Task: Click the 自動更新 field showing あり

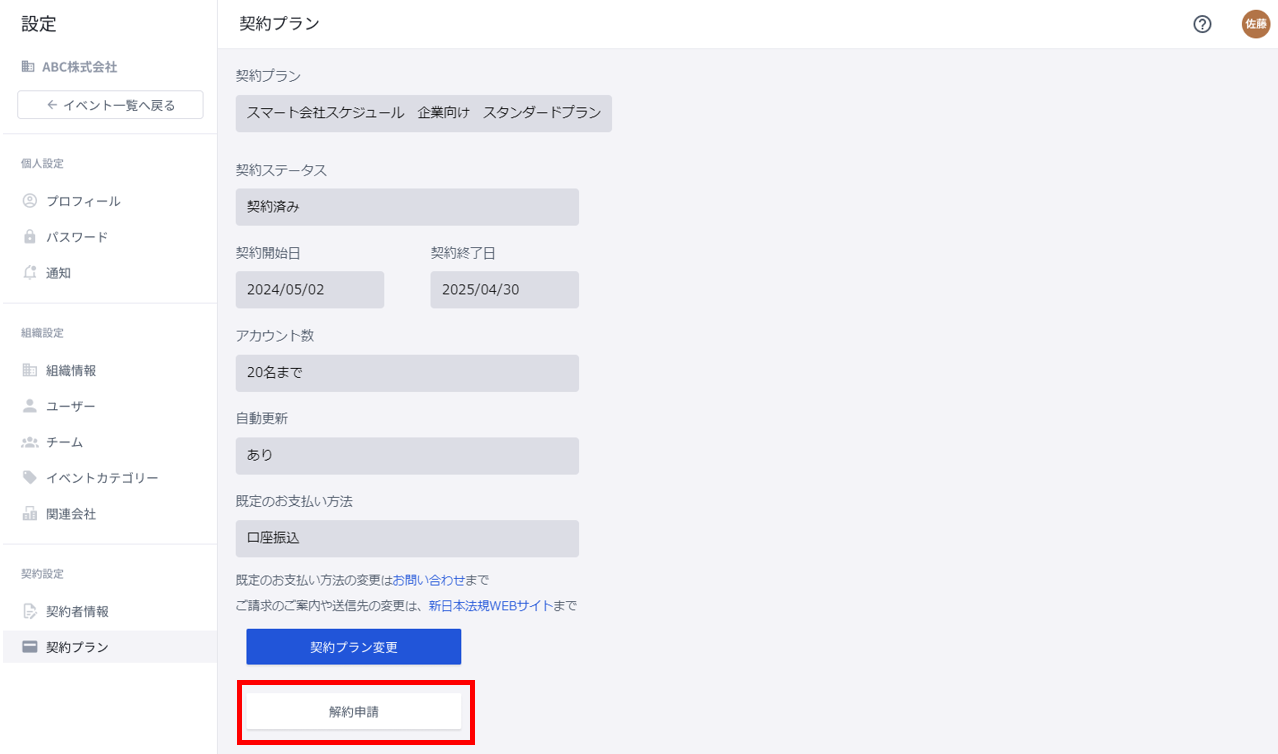Action: (x=407, y=455)
